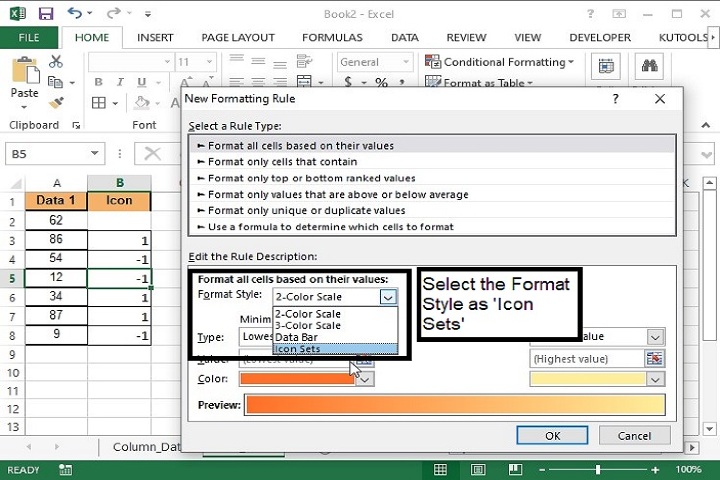The height and width of the screenshot is (480, 720).
Task: Click the Name Box showing B5
Action: click(x=55, y=153)
